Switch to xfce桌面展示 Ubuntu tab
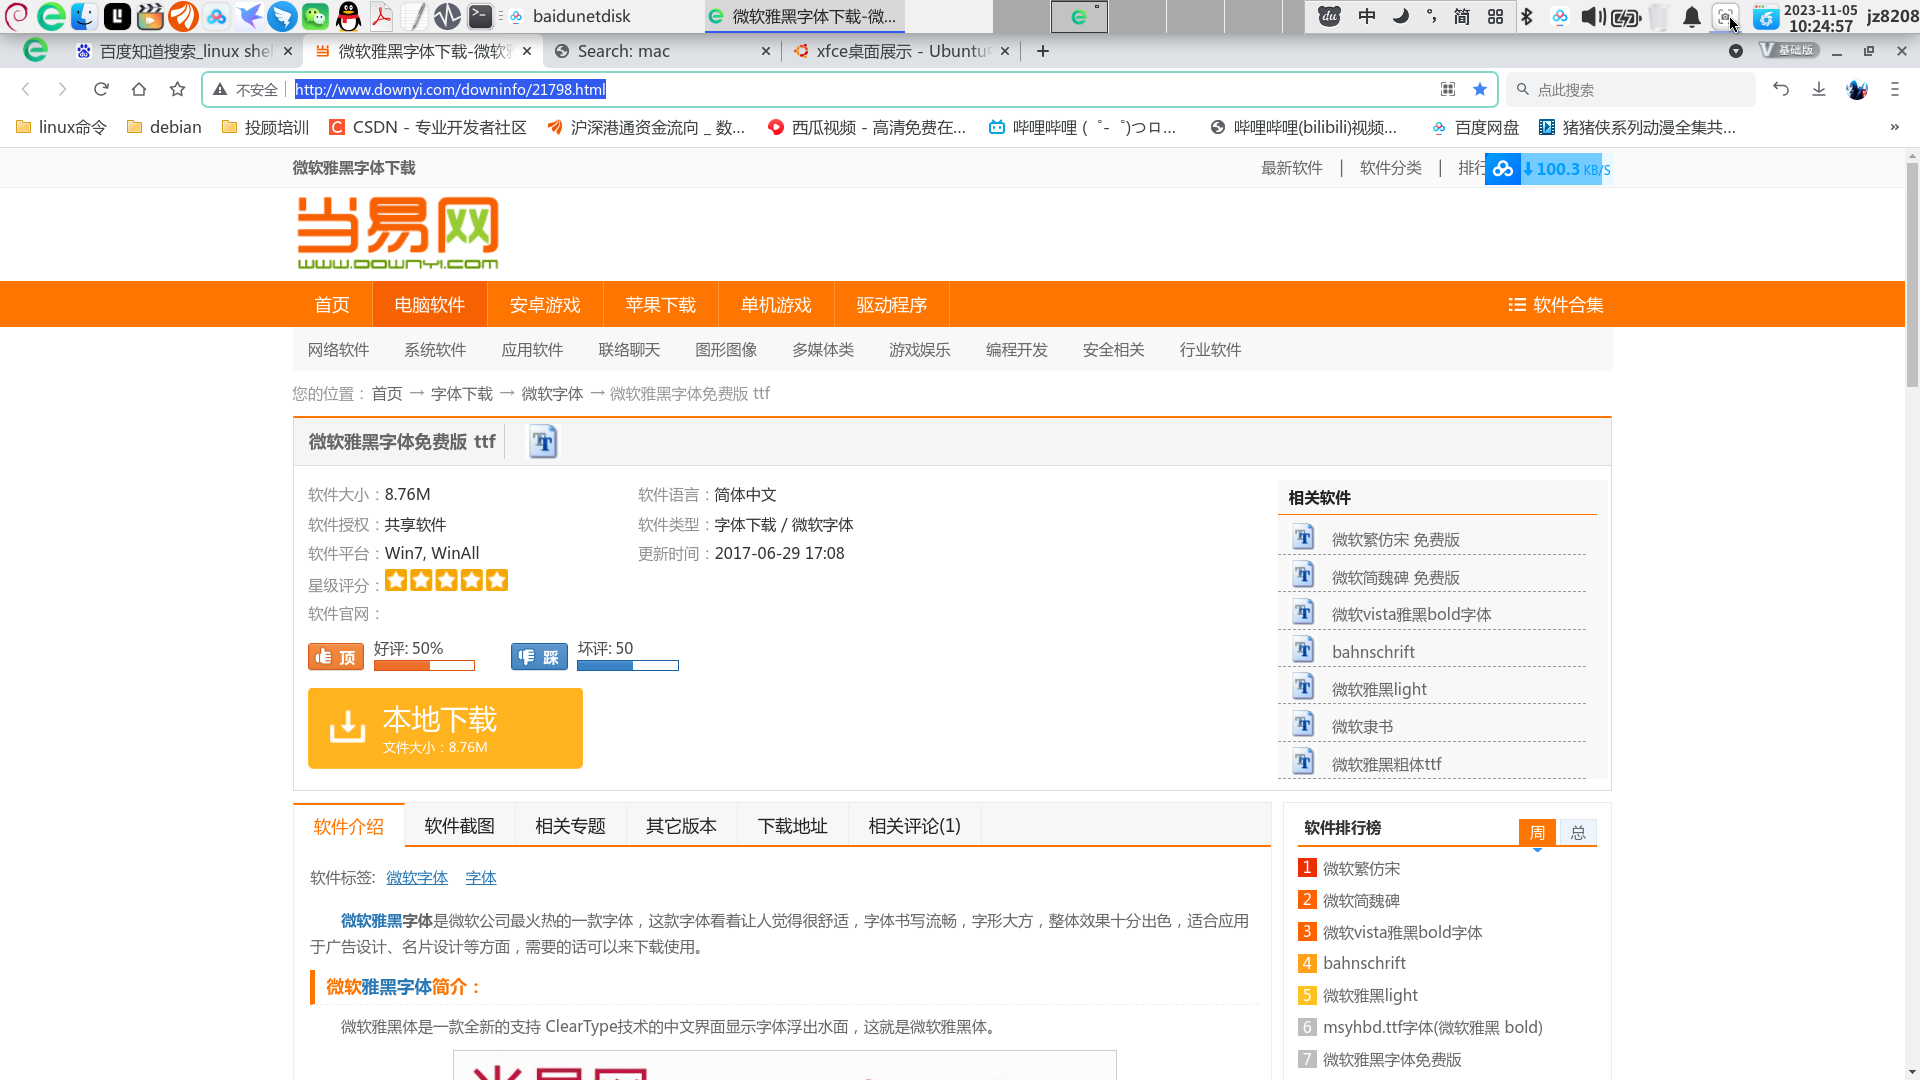Image resolution: width=1920 pixels, height=1080 pixels. (x=902, y=51)
